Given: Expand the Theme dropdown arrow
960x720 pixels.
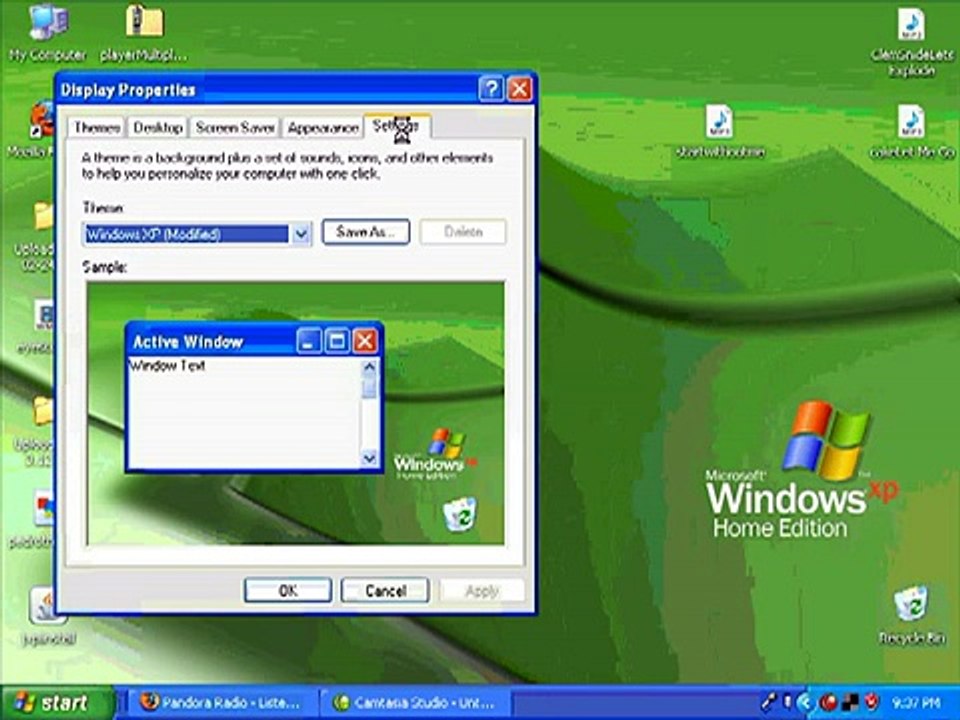Looking at the screenshot, I should click(x=301, y=233).
